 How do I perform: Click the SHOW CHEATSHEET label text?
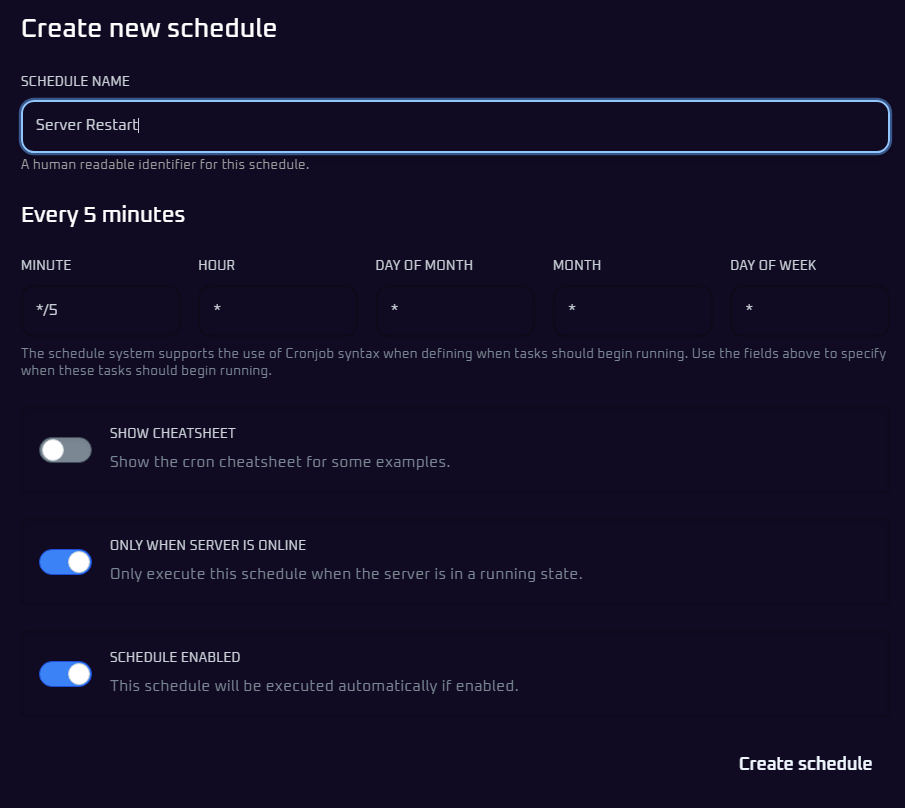[x=172, y=433]
